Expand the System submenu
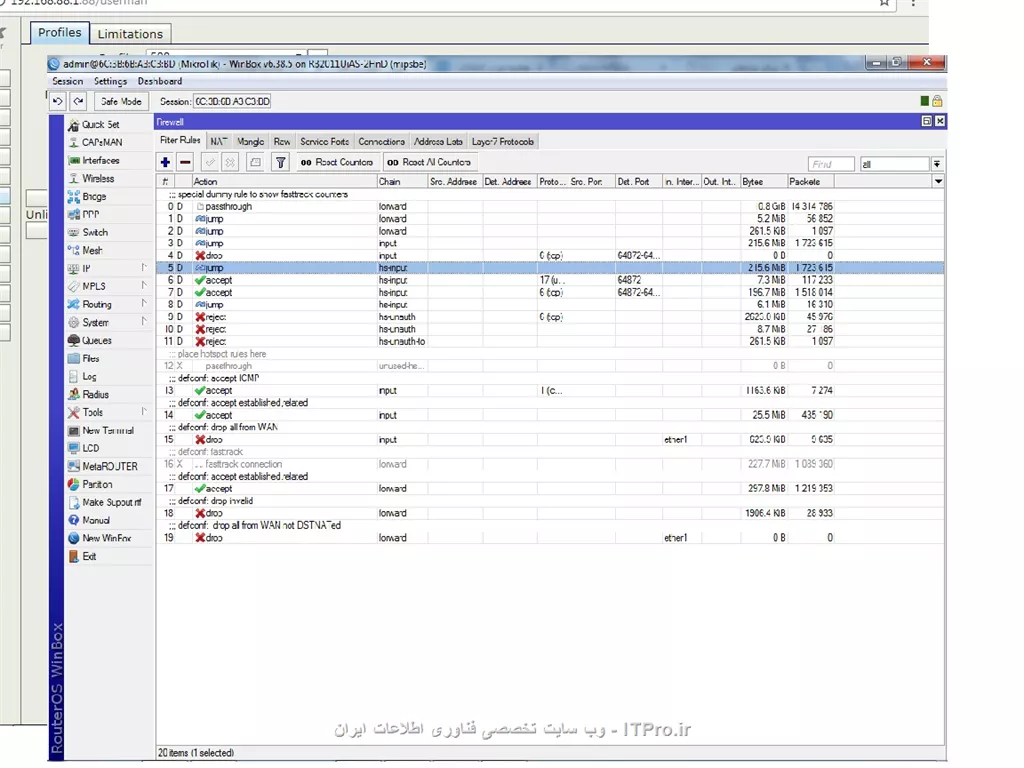This screenshot has width=1024, height=768. (144, 322)
